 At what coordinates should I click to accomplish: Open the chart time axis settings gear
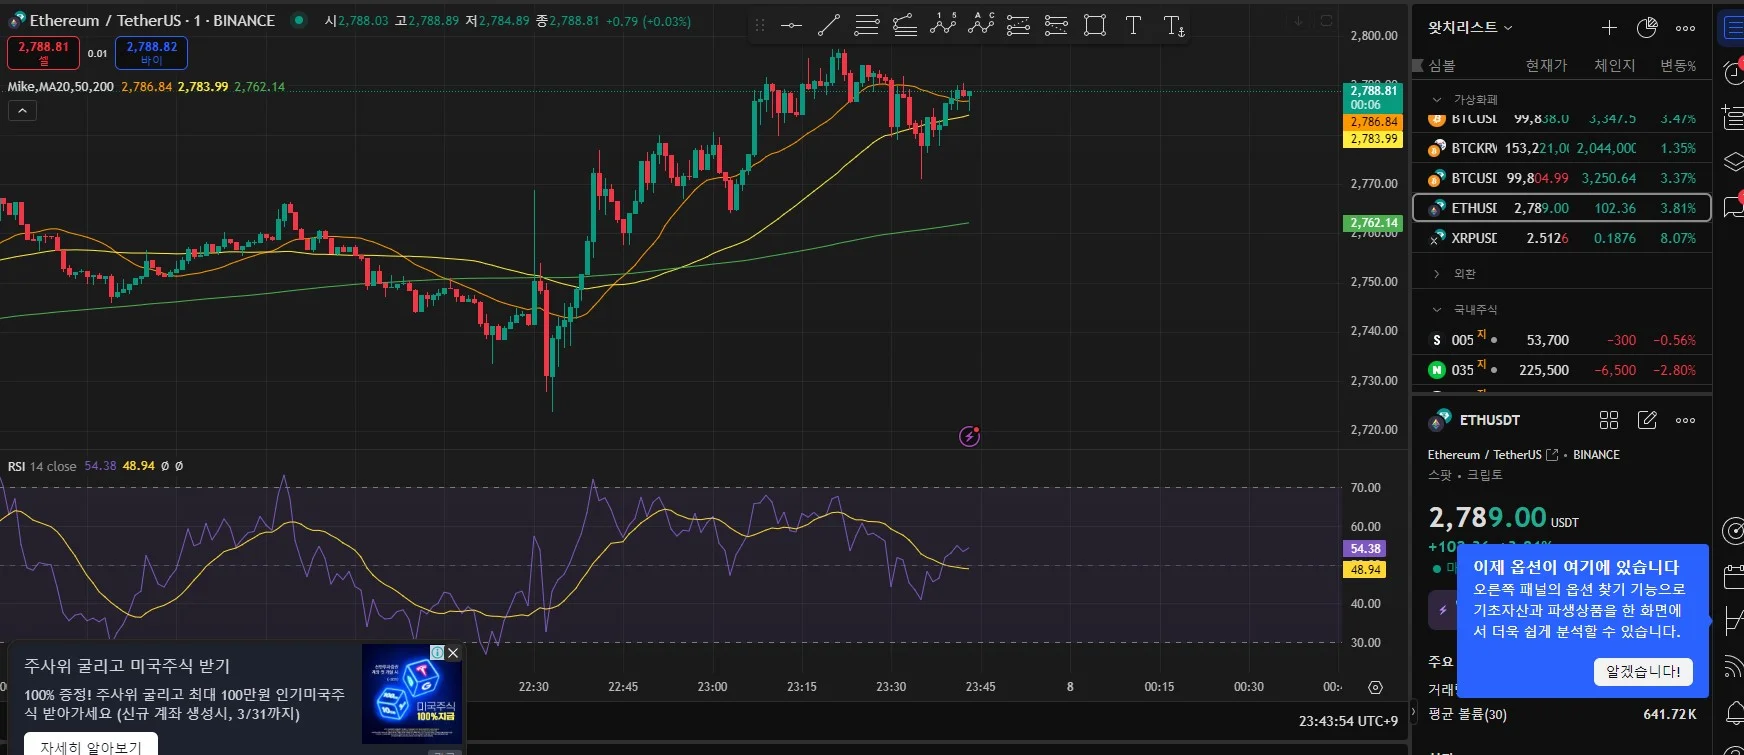(1375, 687)
